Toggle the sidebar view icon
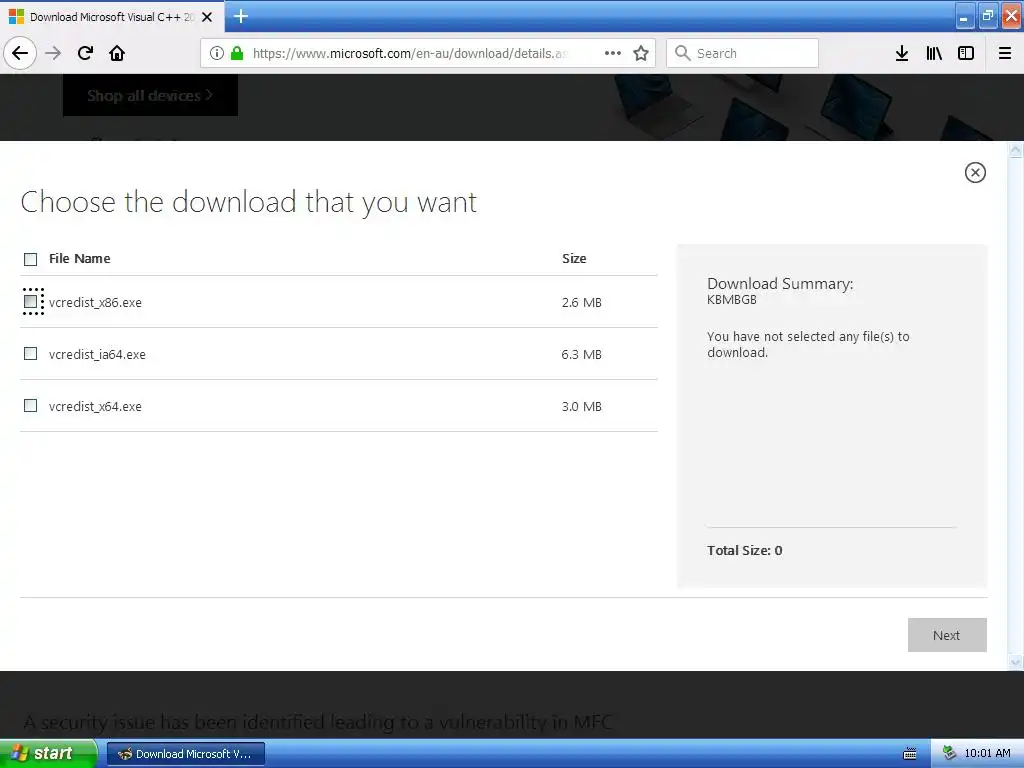 coord(966,53)
